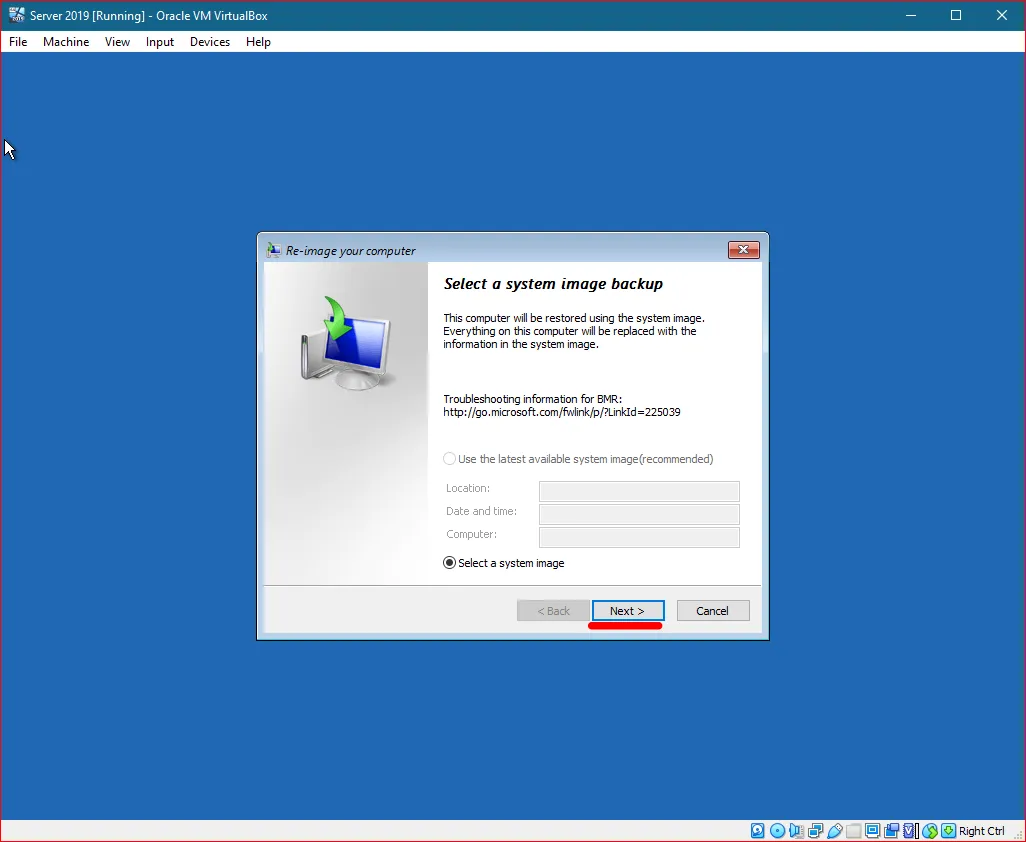1026x842 pixels.
Task: Select the Select a system image radio button
Action: 449,562
